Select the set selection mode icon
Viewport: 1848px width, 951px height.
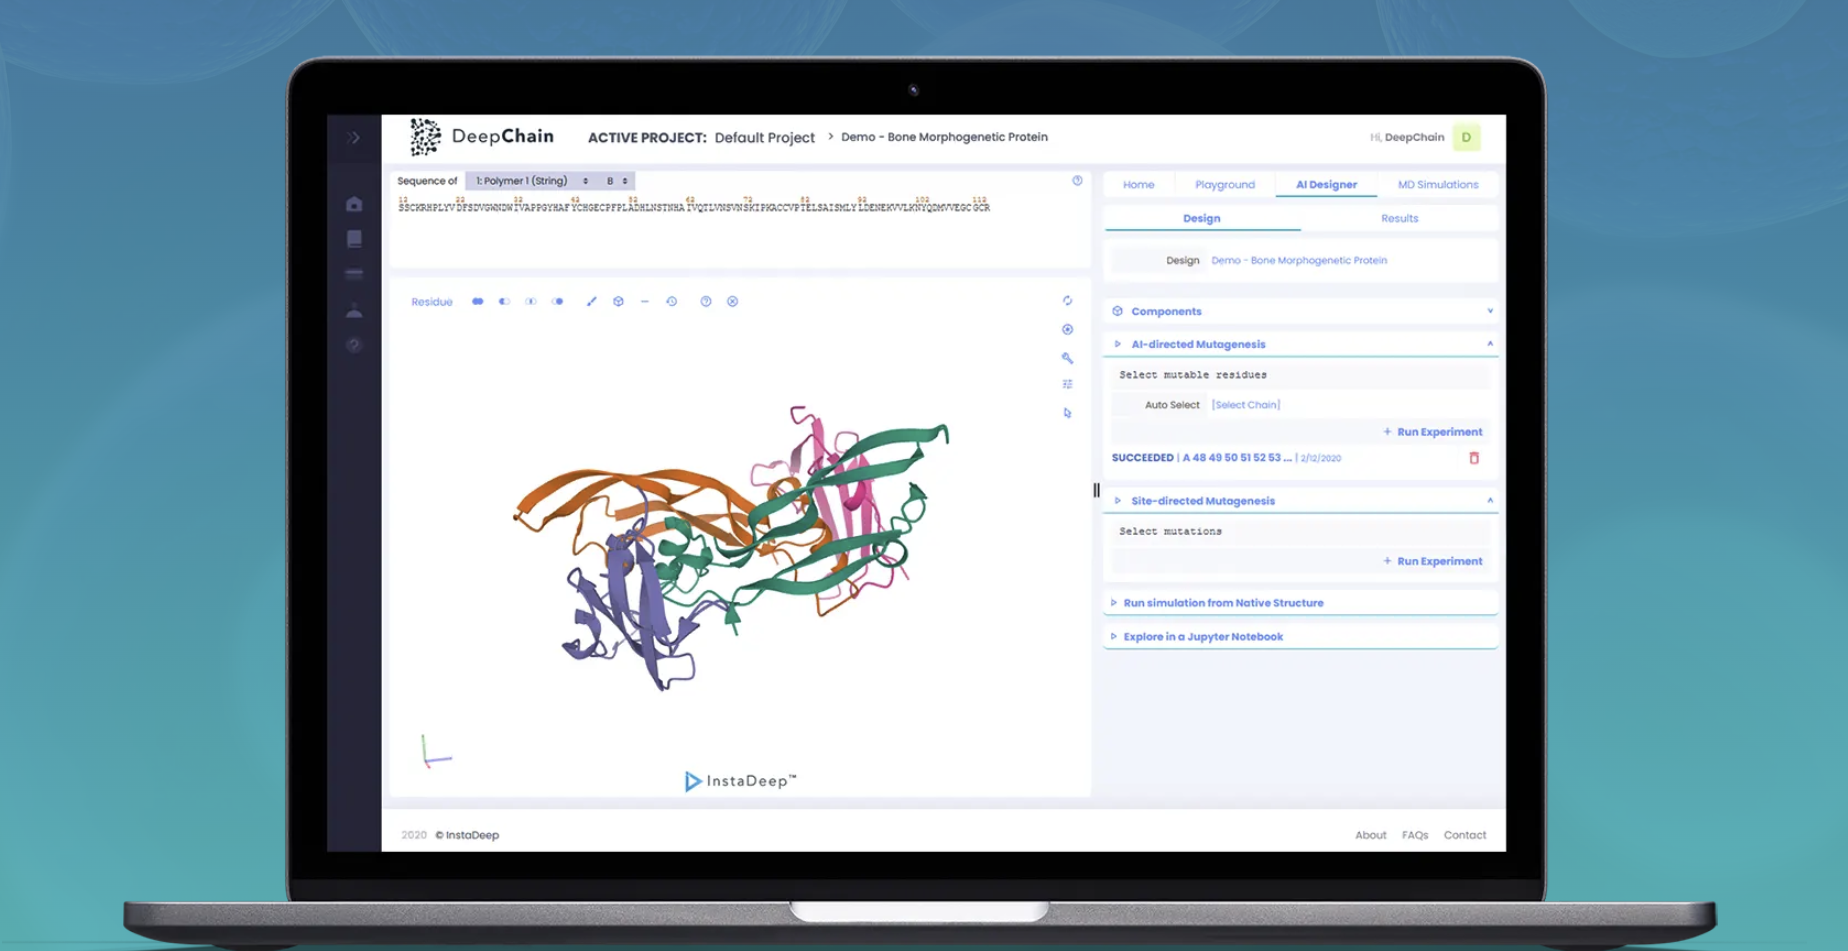[x=558, y=301]
